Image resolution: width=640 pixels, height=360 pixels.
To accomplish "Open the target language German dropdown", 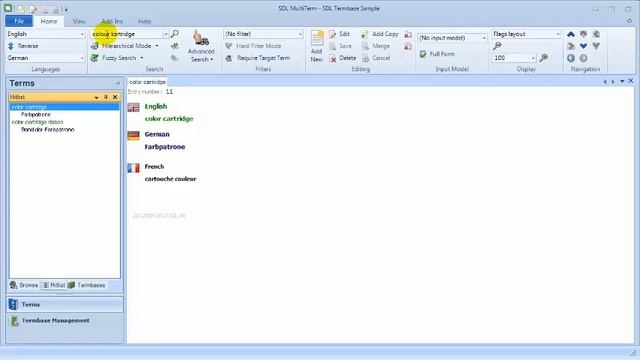I will tap(82, 58).
